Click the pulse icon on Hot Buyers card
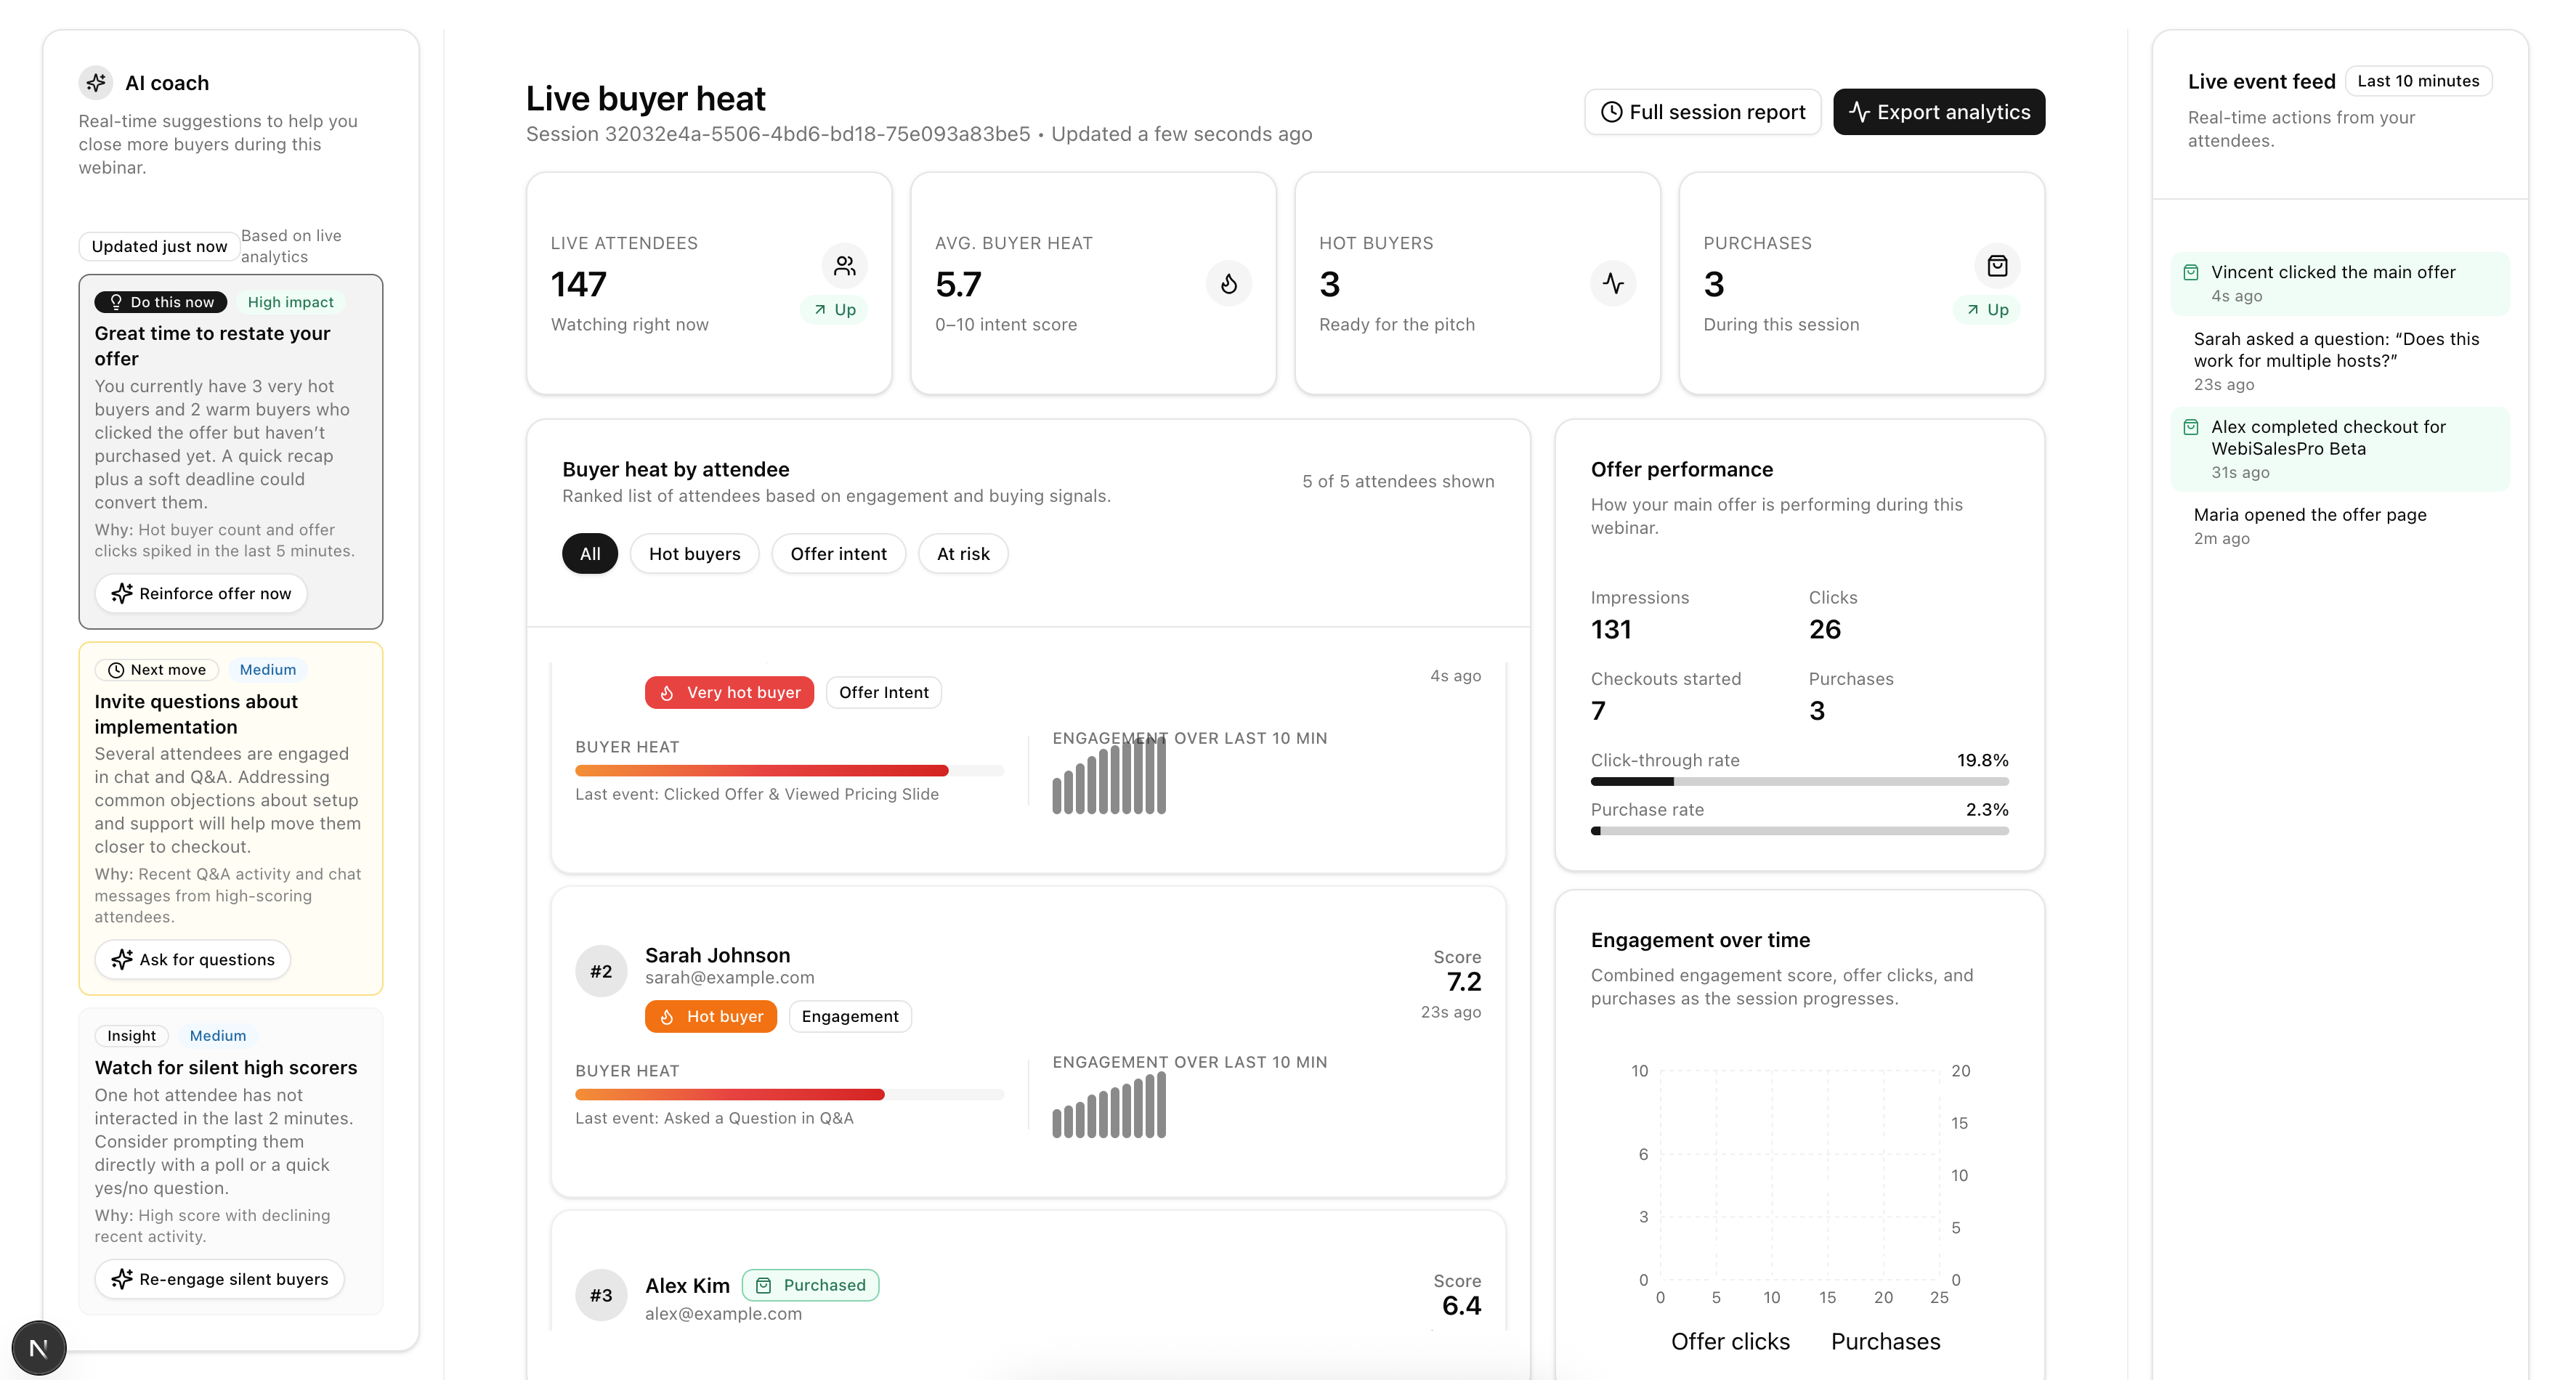The width and height of the screenshot is (2576, 1380). (1613, 283)
